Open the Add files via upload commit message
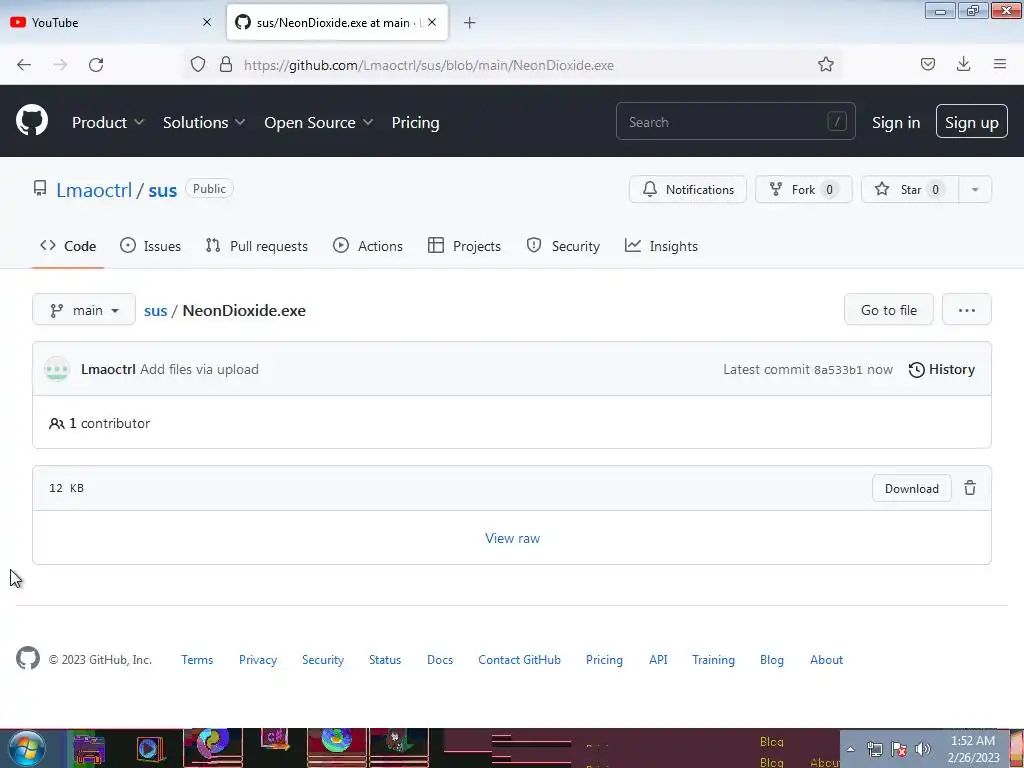The image size is (1024, 768). (x=199, y=370)
